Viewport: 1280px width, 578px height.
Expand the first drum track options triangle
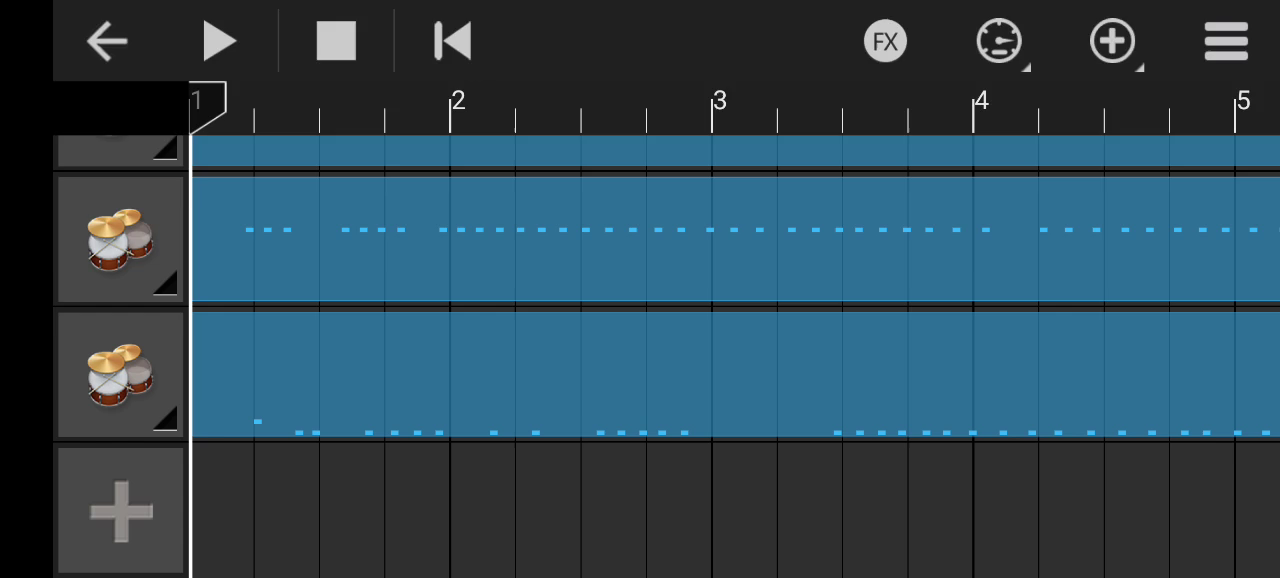[x=166, y=284]
